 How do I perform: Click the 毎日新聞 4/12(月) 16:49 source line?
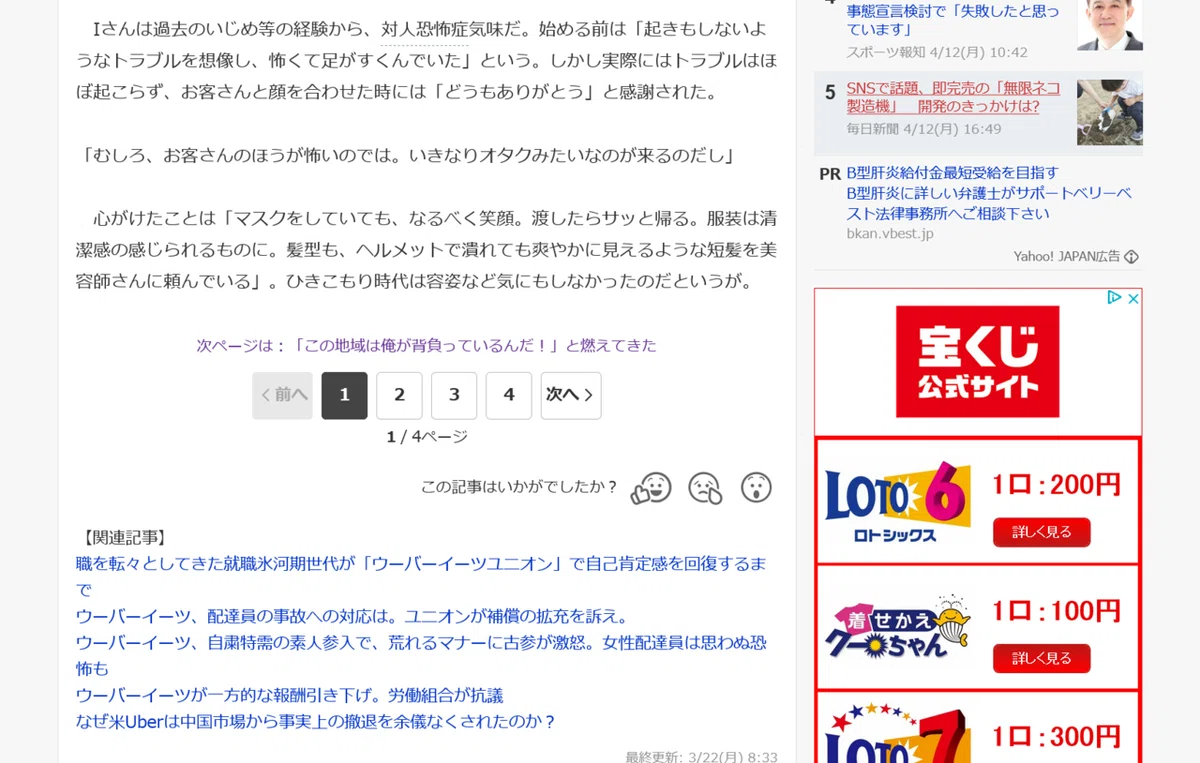924,129
